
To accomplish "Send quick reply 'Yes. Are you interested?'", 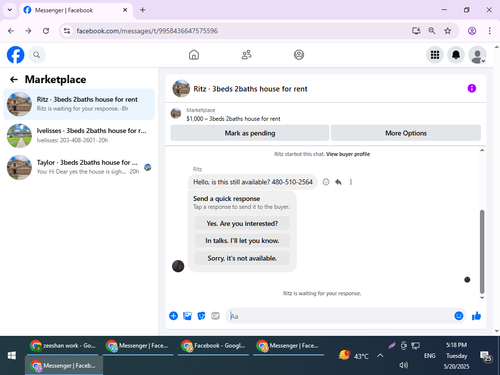I will (242, 223).
